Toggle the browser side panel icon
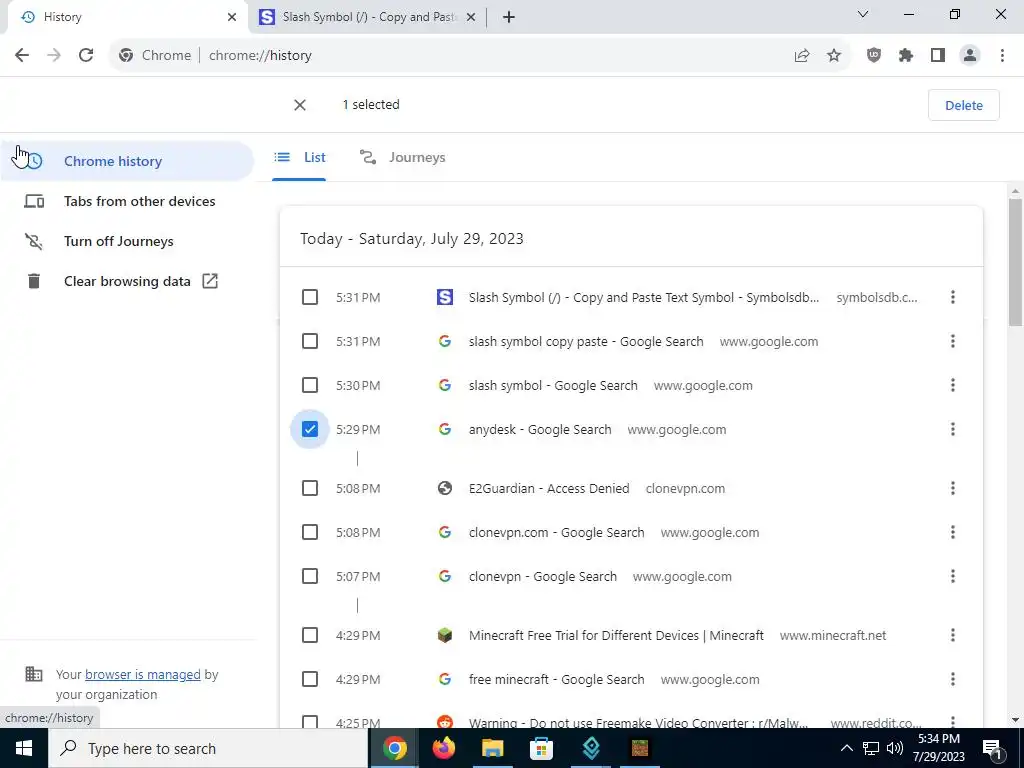1024x768 pixels. [938, 56]
